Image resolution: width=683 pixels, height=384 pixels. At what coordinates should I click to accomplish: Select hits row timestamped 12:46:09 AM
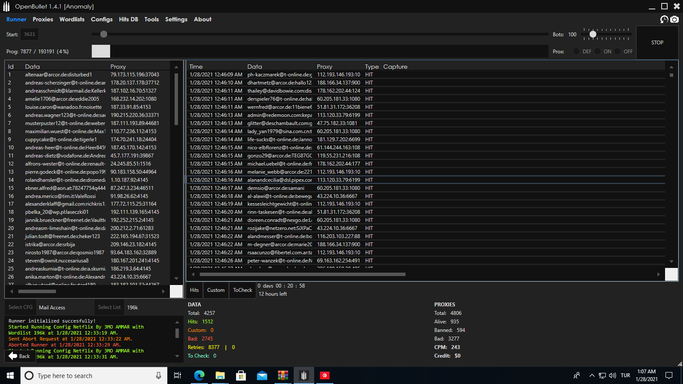(x=426, y=74)
